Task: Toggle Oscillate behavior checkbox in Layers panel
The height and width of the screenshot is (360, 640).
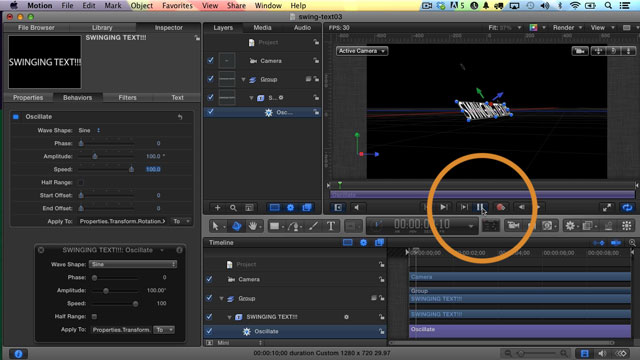Action: pyautogui.click(x=210, y=112)
